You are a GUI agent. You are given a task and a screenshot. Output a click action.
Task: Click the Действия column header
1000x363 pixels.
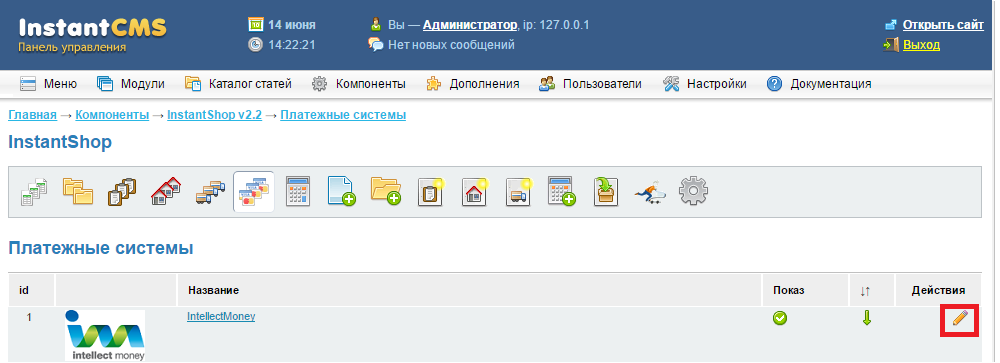(938, 290)
